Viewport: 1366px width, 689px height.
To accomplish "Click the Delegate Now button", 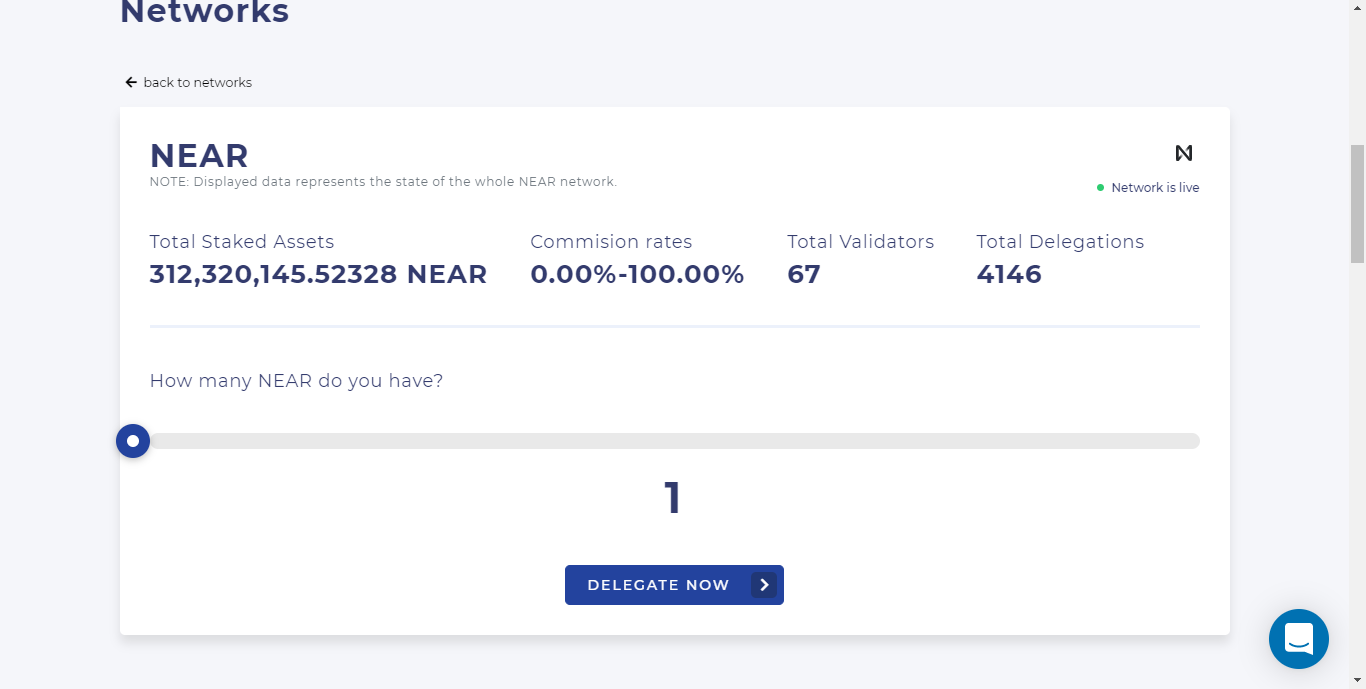I will 674,585.
